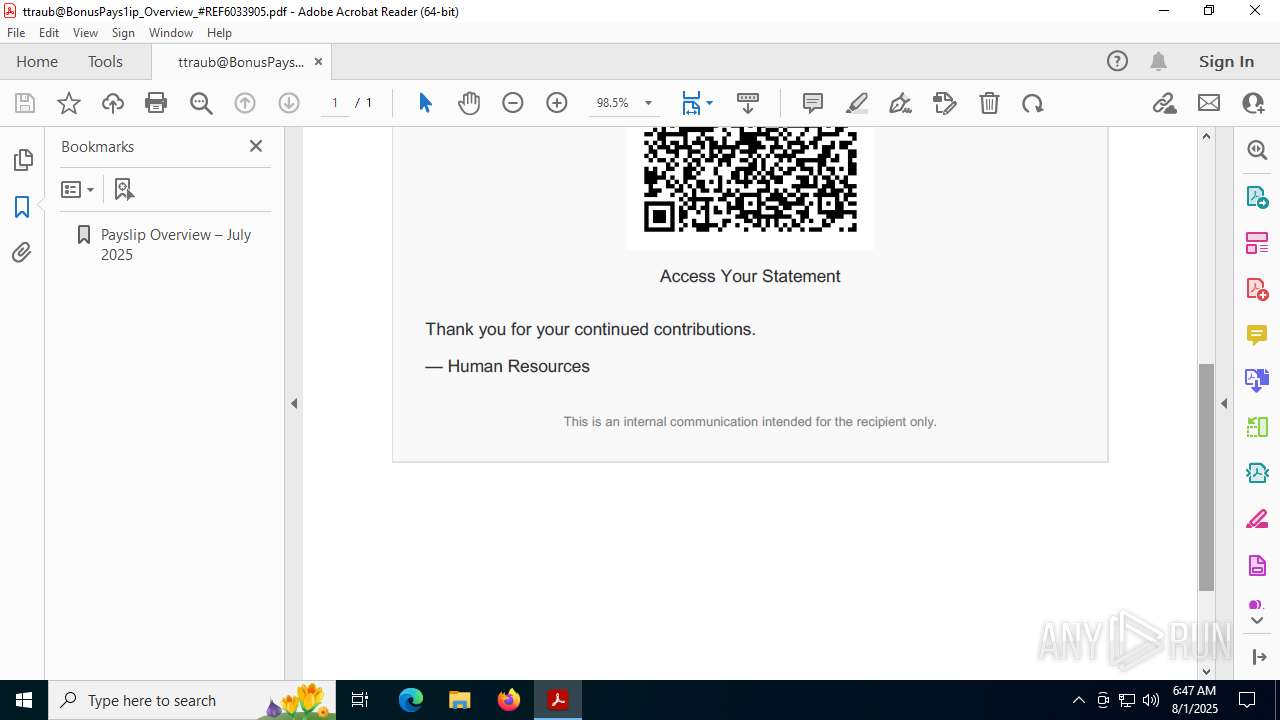
Task: Open the search tool in right pane
Action: (x=1257, y=150)
